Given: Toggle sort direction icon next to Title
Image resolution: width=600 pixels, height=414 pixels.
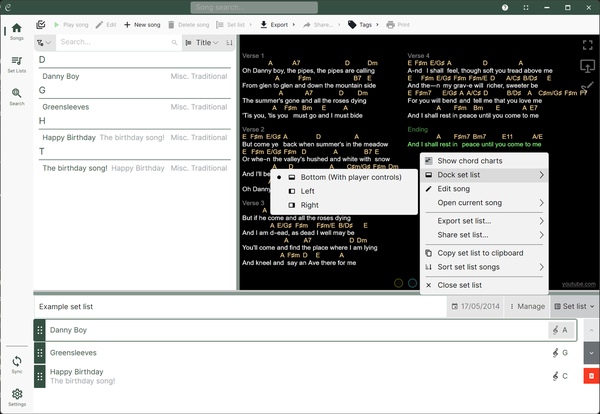Looking at the screenshot, I should click(229, 42).
